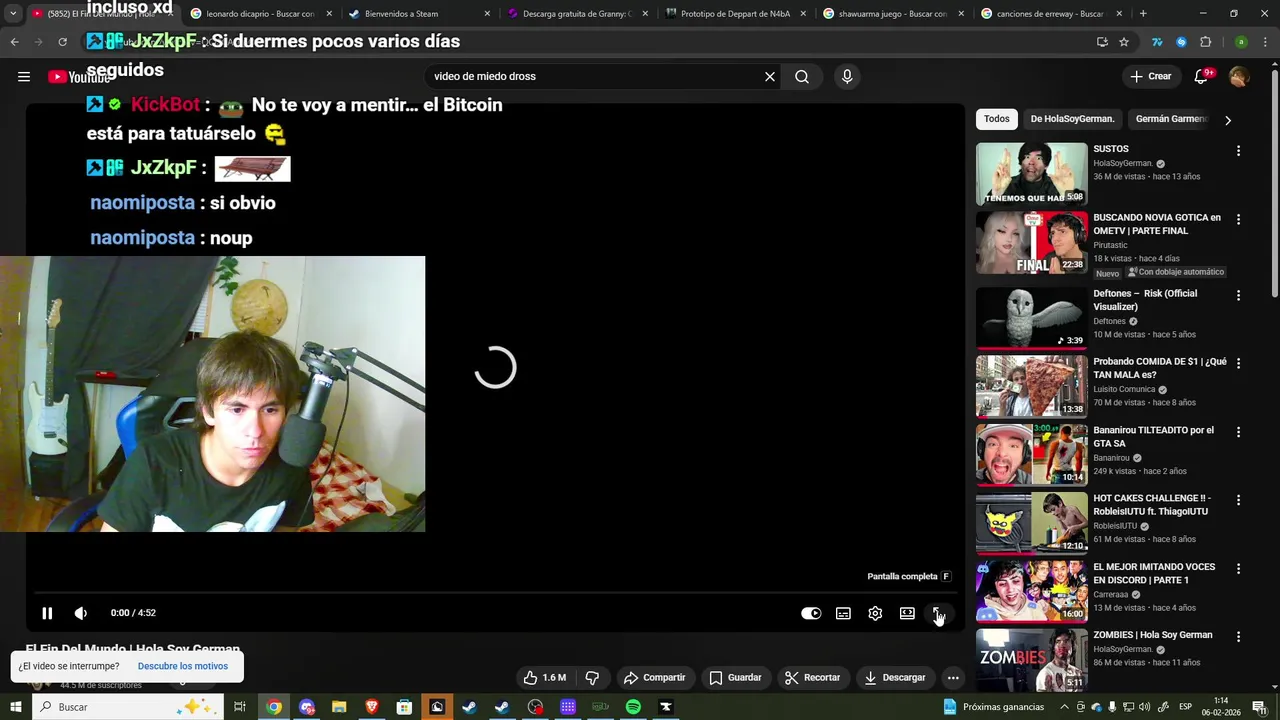1280x720 pixels.
Task: Clear the YouTube search box text
Action: (x=770, y=76)
